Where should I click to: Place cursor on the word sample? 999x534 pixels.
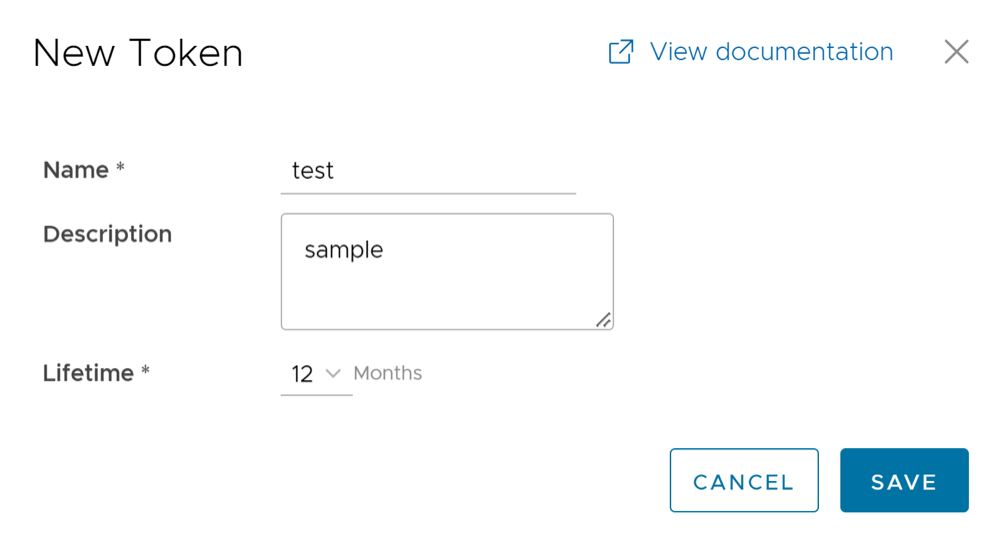click(343, 250)
